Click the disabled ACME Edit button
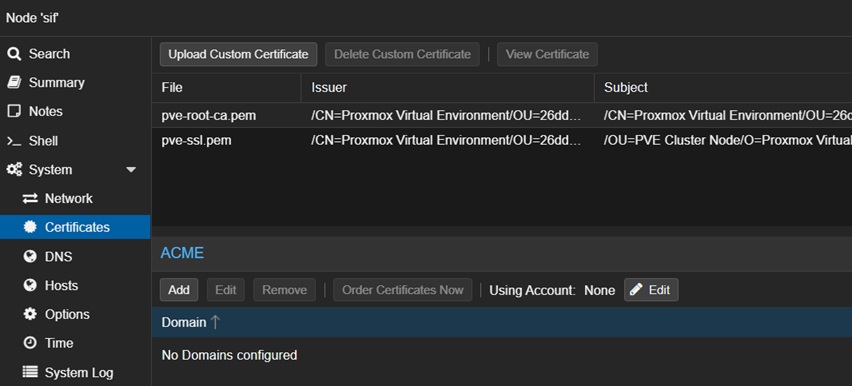Viewport: 852px width, 386px height. (x=225, y=290)
